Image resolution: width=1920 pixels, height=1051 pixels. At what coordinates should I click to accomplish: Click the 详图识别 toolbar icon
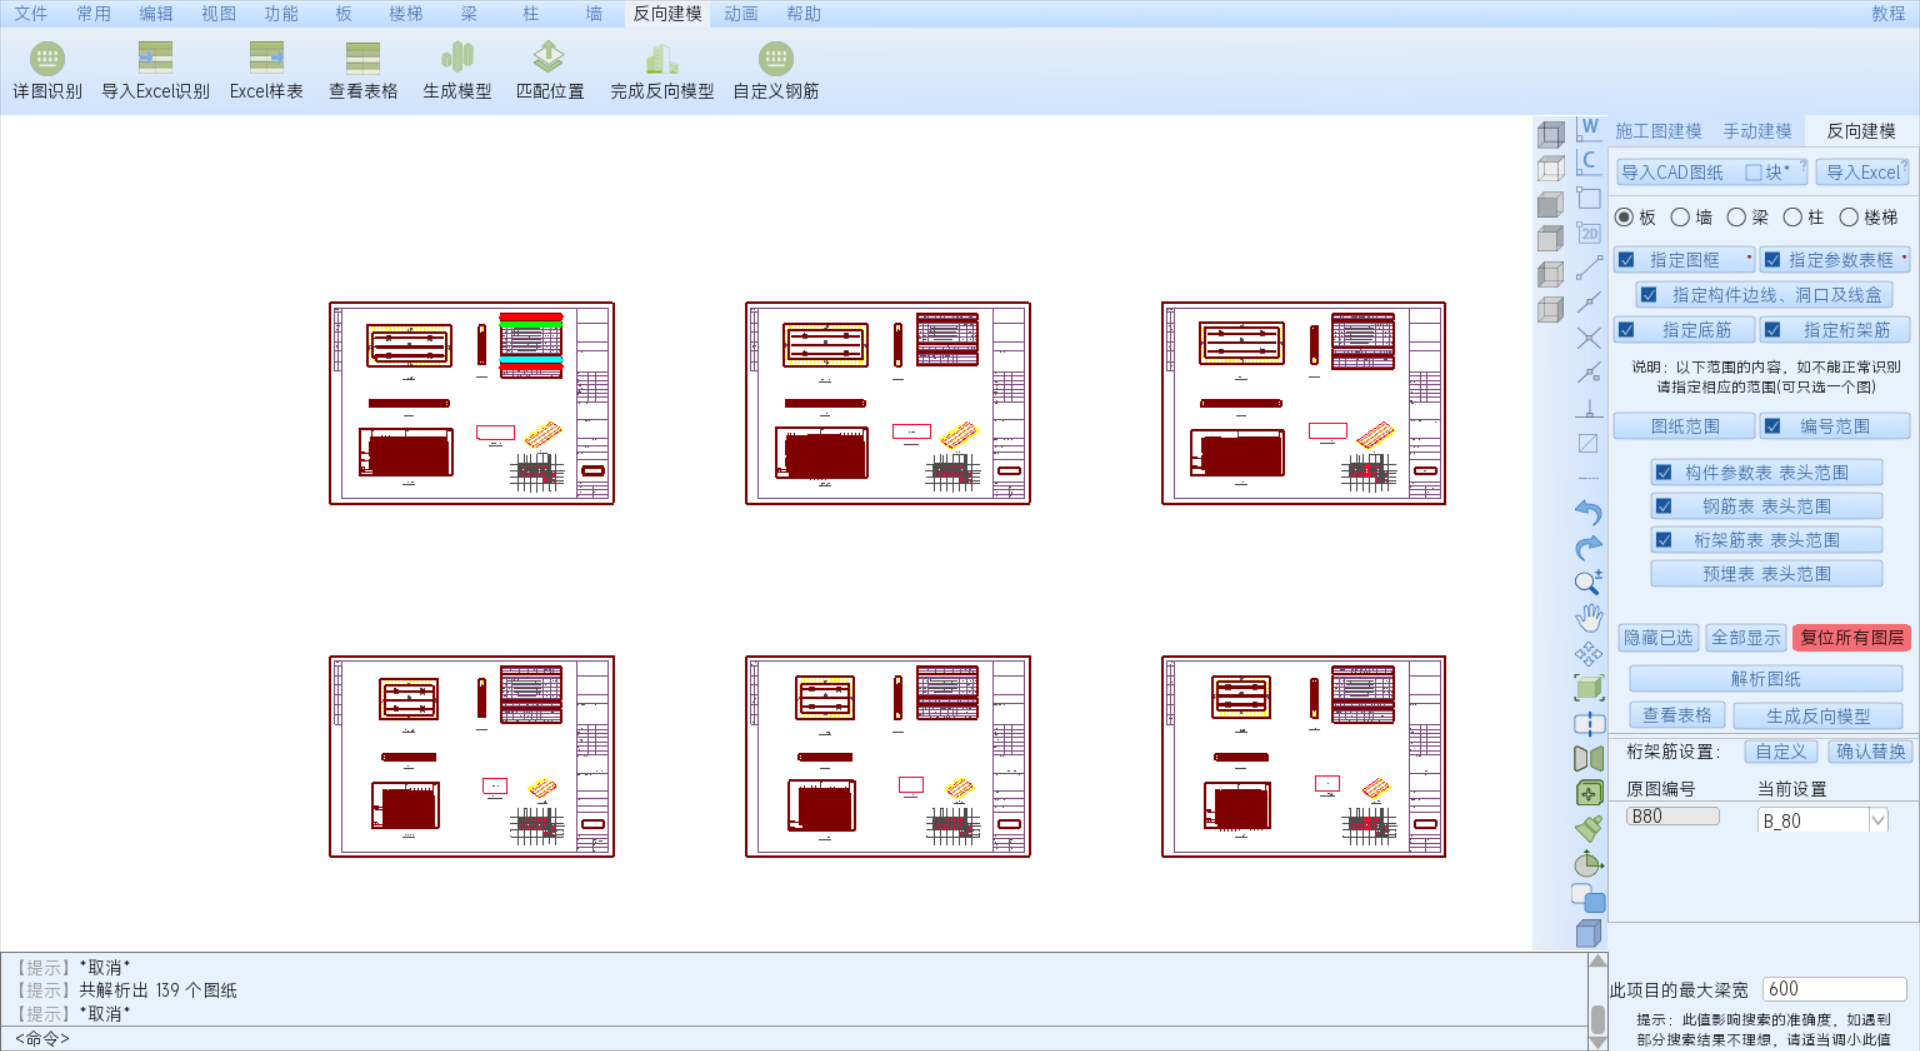click(x=47, y=59)
